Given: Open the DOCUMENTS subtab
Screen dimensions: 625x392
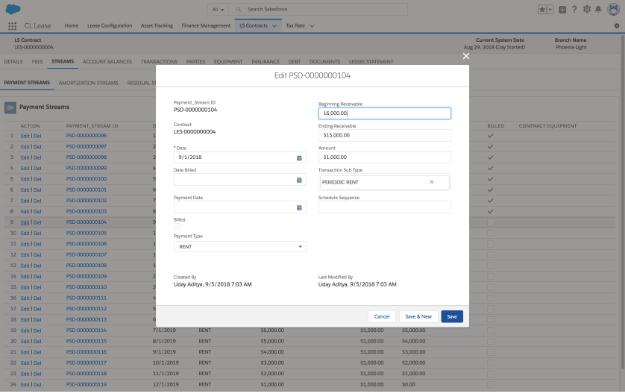Looking at the screenshot, I should [x=324, y=62].
